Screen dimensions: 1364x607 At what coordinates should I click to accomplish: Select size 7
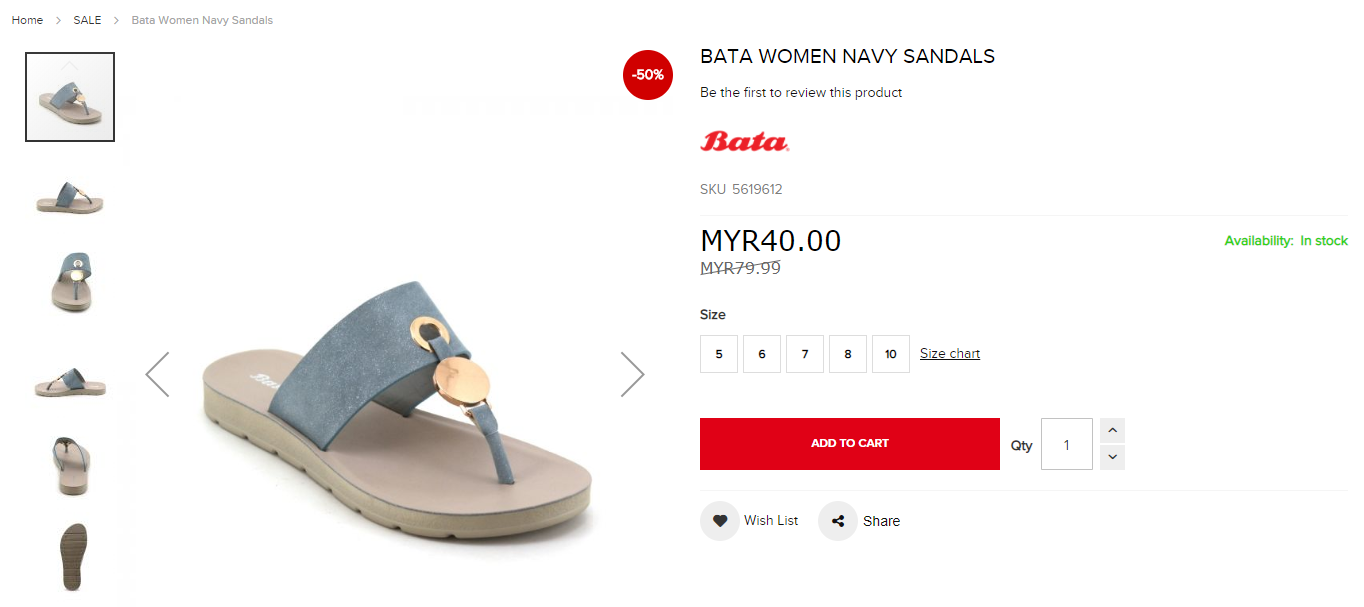(x=805, y=354)
